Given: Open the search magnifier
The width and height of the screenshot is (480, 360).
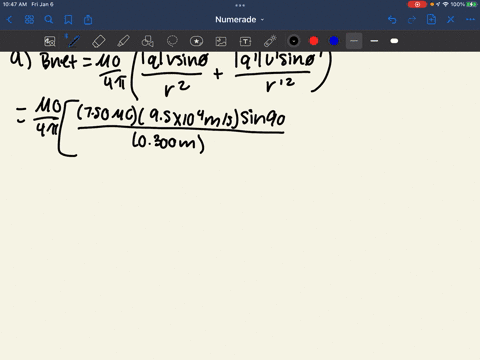Looking at the screenshot, I should (49, 20).
